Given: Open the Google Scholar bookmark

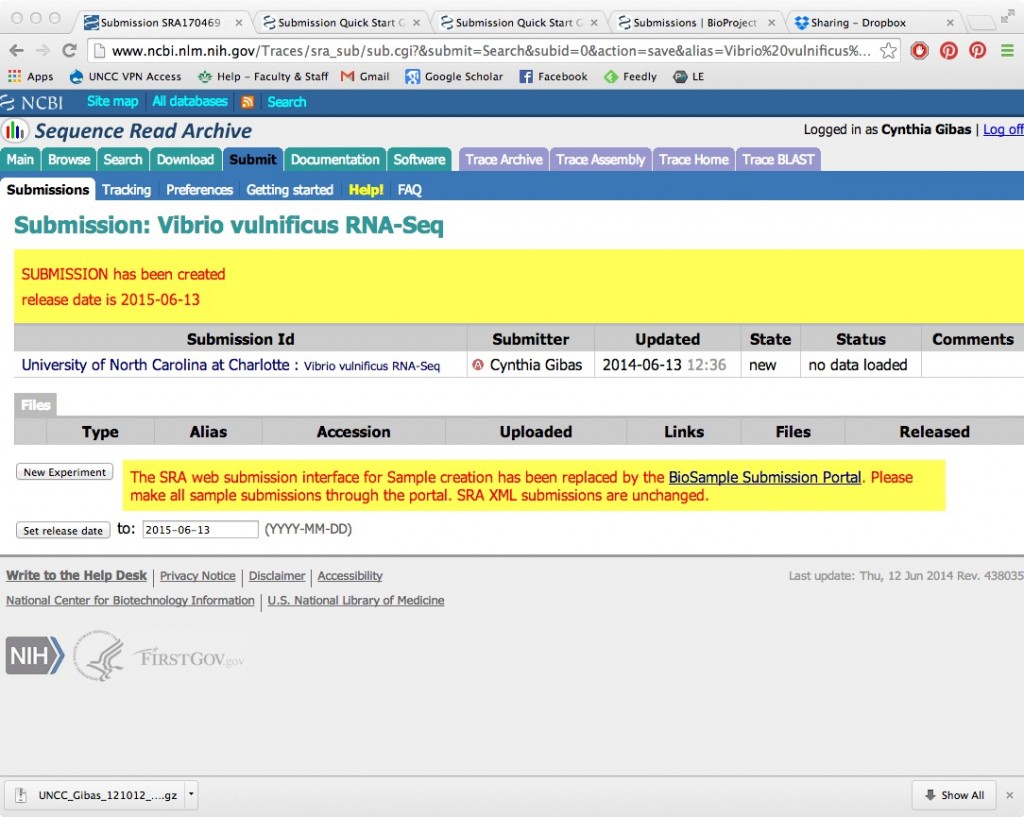Looking at the screenshot, I should (x=454, y=76).
